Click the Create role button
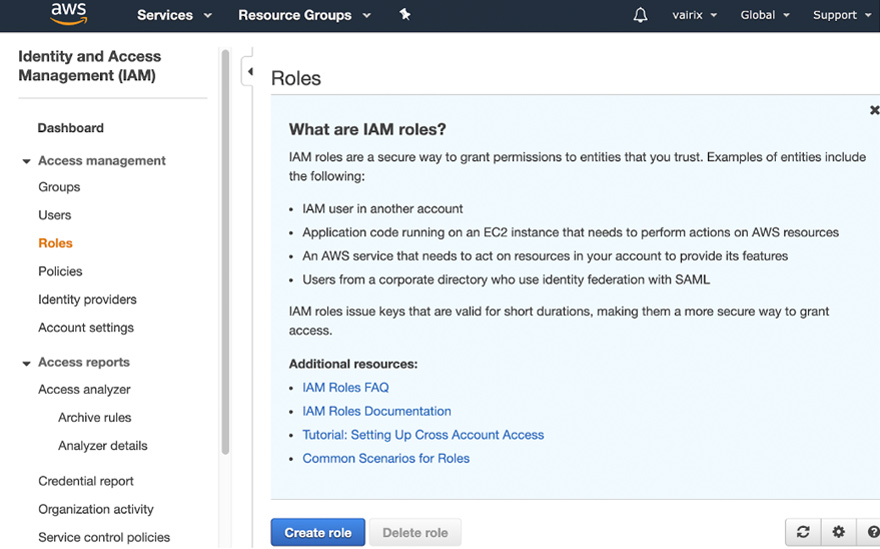 pyautogui.click(x=318, y=532)
